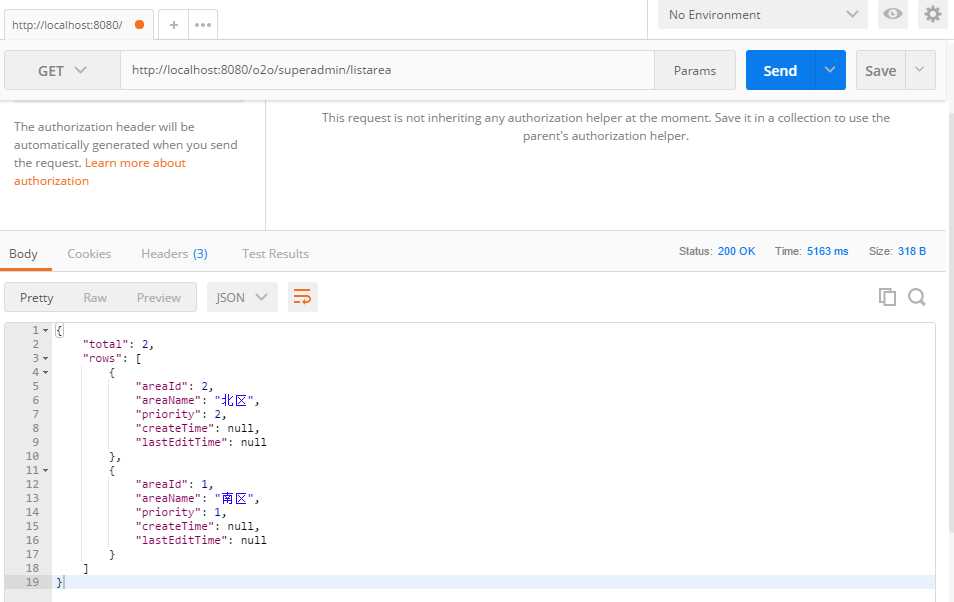954x602 pixels.
Task: Switch to the Cookies response tab
Action: 89,254
